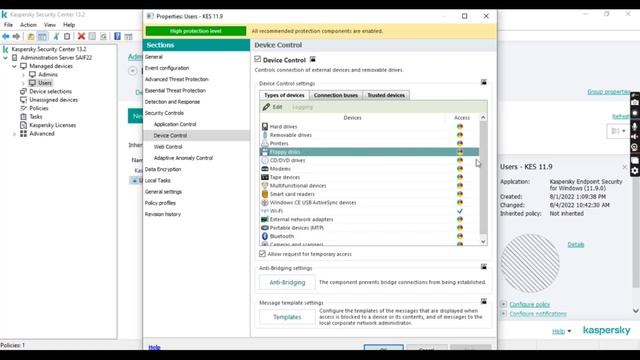The image size is (640, 360).
Task: Click the Bluetooth device icon
Action: click(265, 236)
